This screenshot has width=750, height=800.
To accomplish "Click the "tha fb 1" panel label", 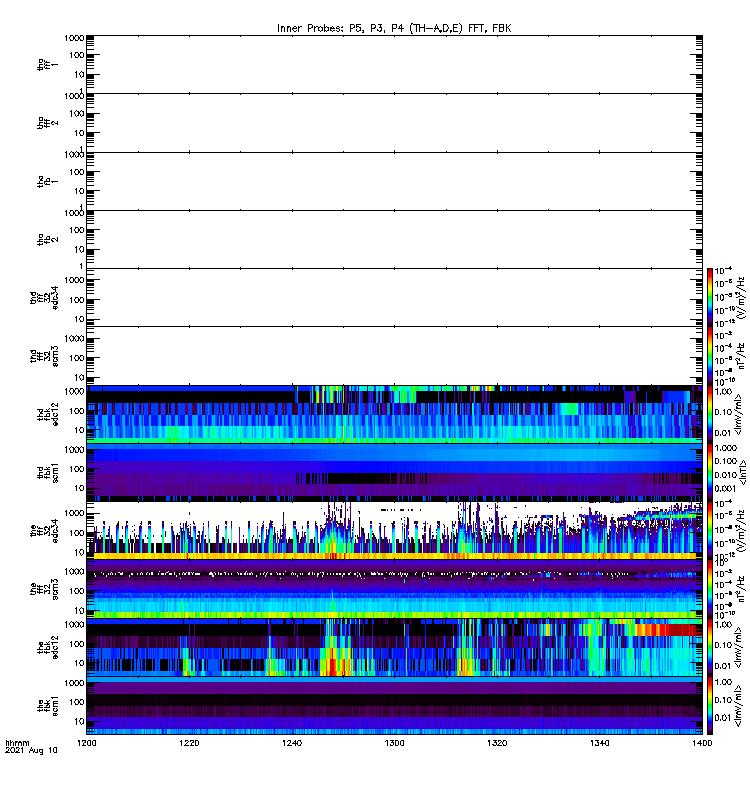I will click(47, 182).
